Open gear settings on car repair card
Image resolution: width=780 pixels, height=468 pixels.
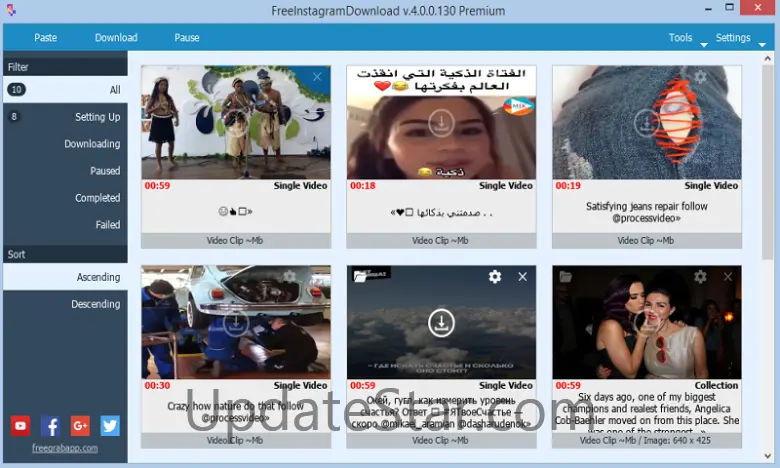click(289, 276)
